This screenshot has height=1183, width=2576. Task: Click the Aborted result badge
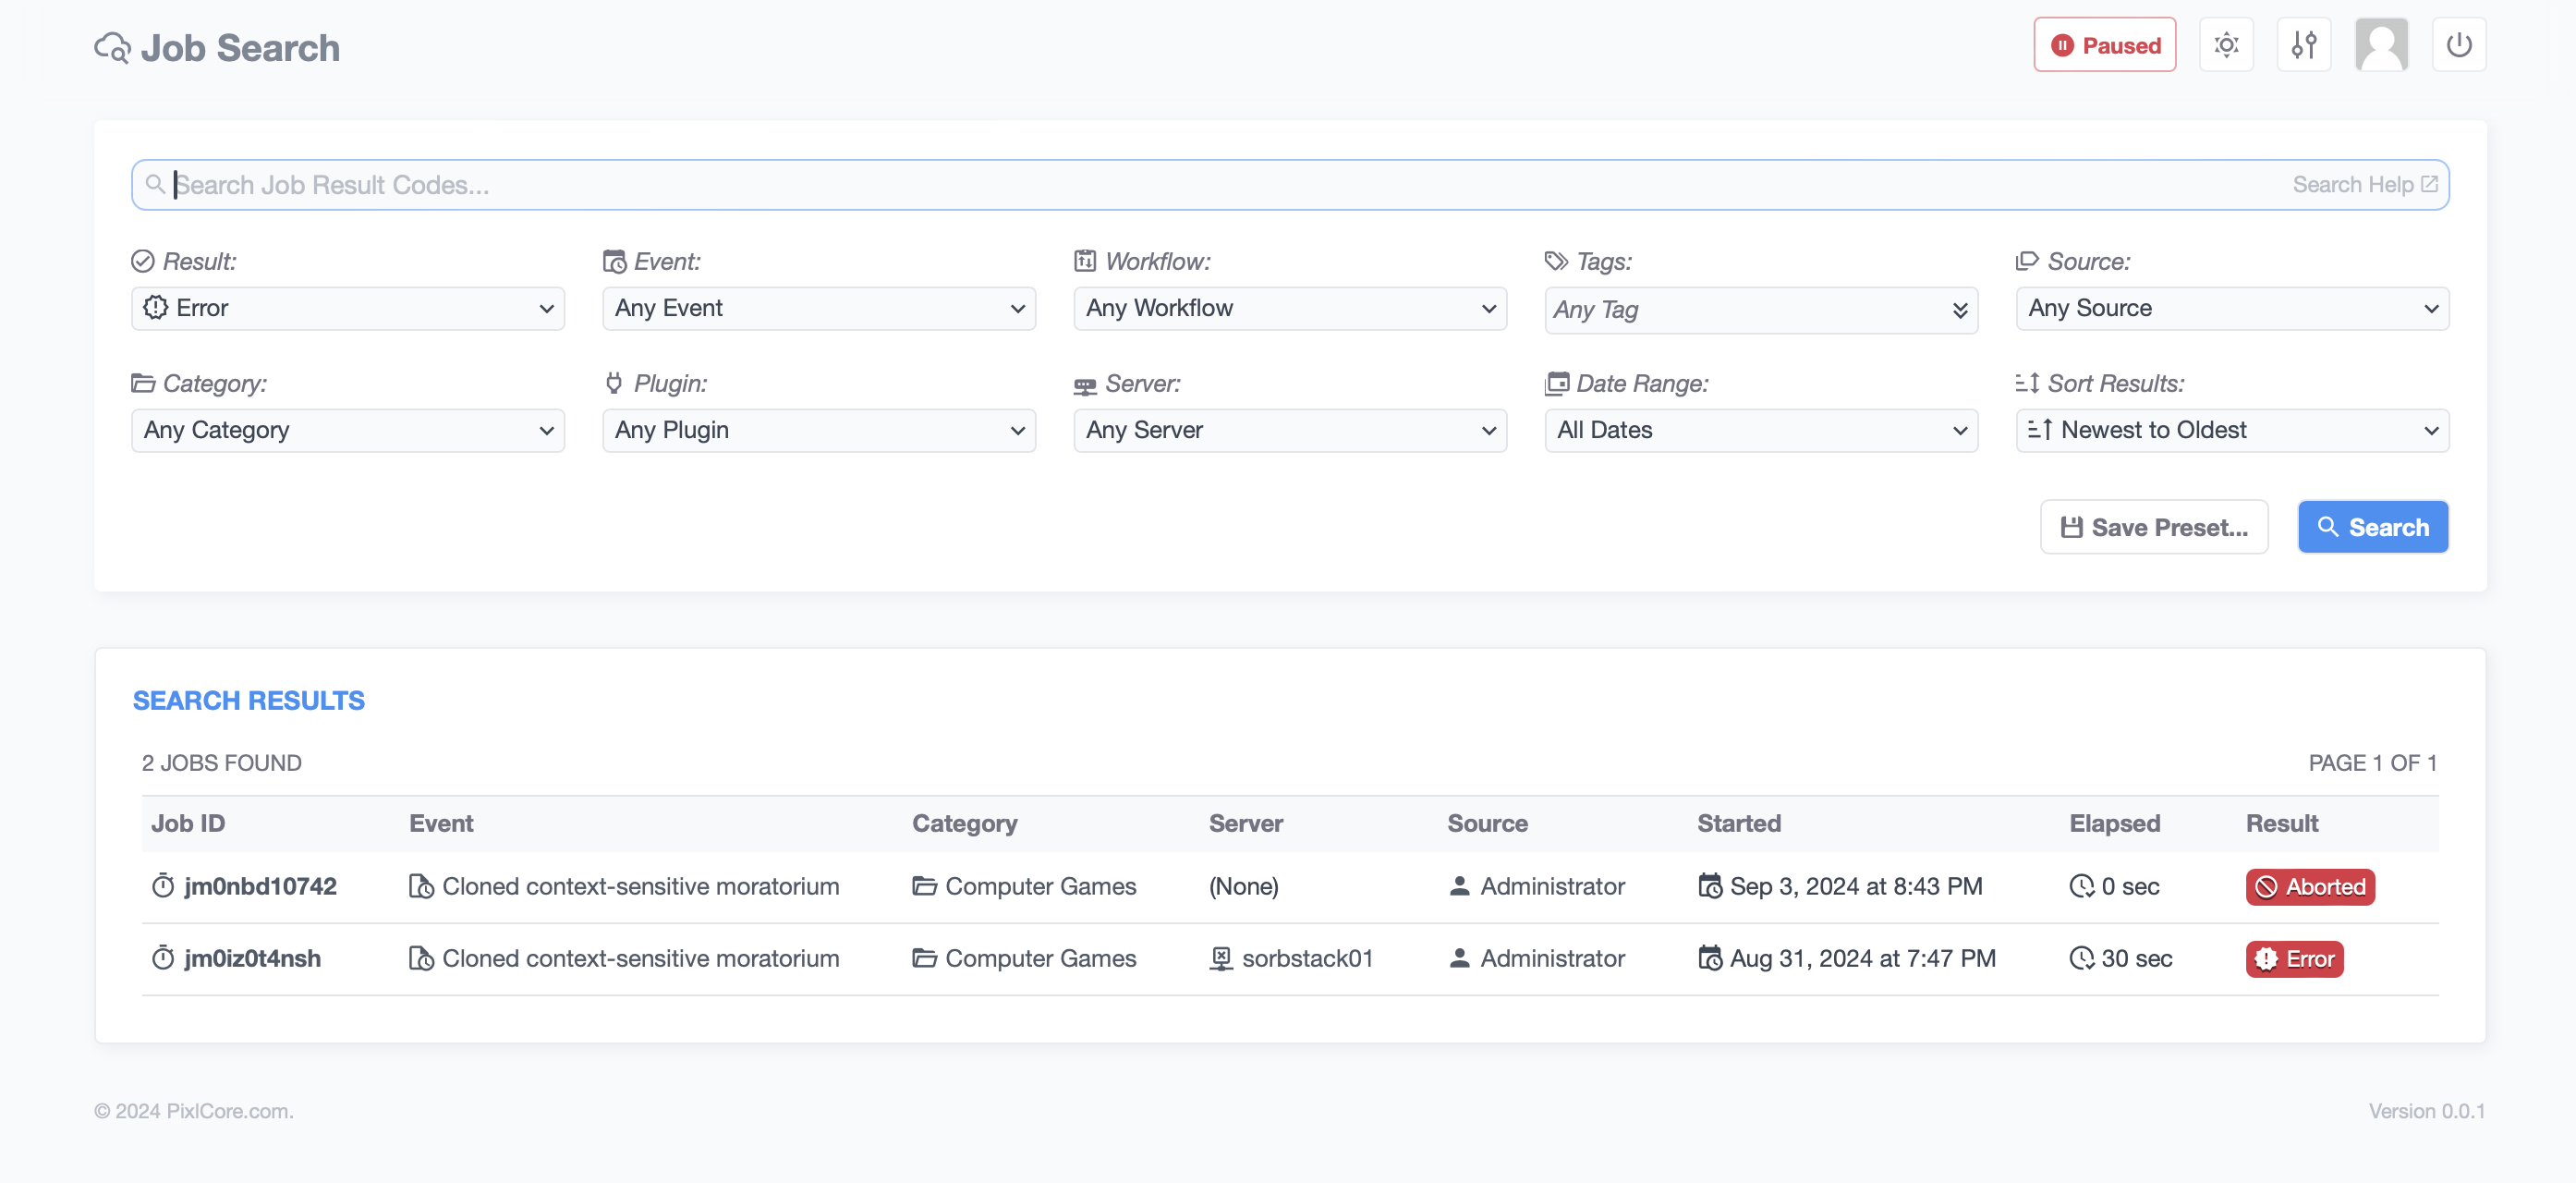(2309, 886)
